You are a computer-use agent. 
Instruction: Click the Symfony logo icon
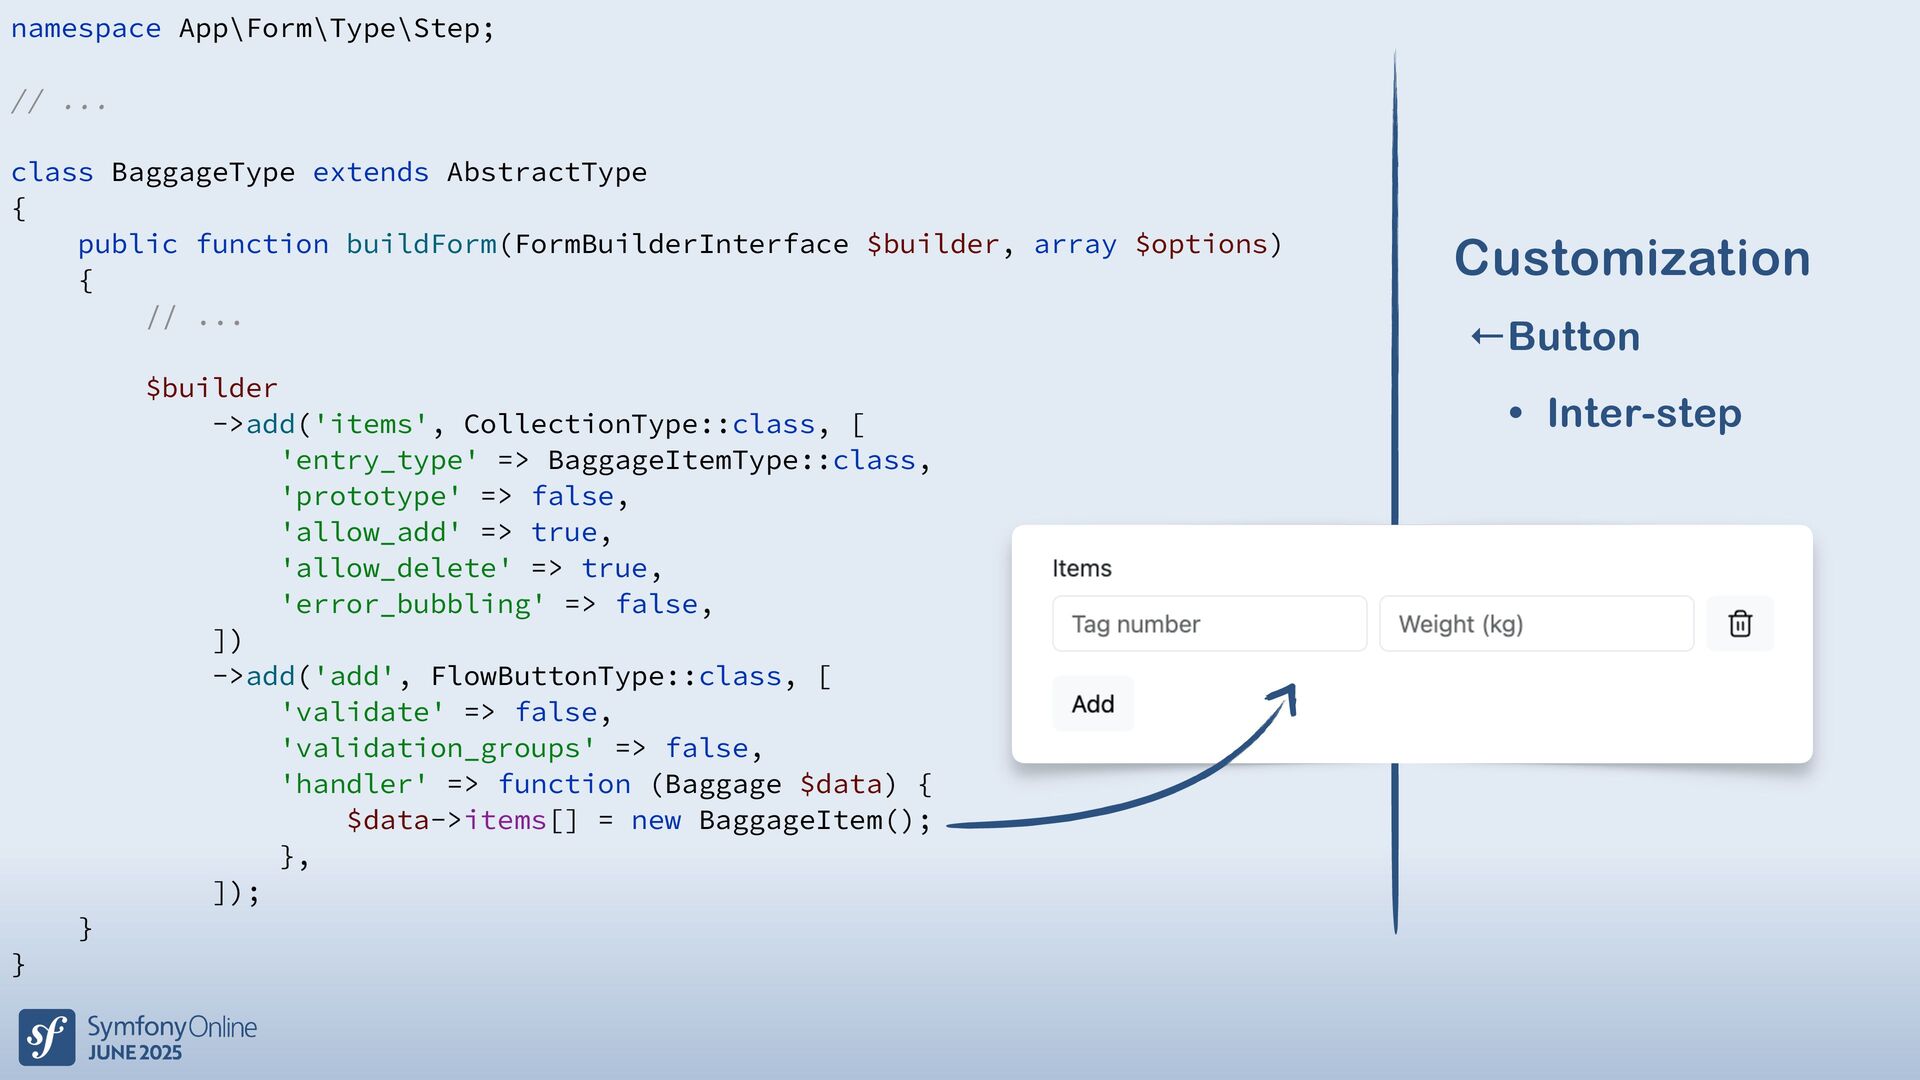(47, 1037)
